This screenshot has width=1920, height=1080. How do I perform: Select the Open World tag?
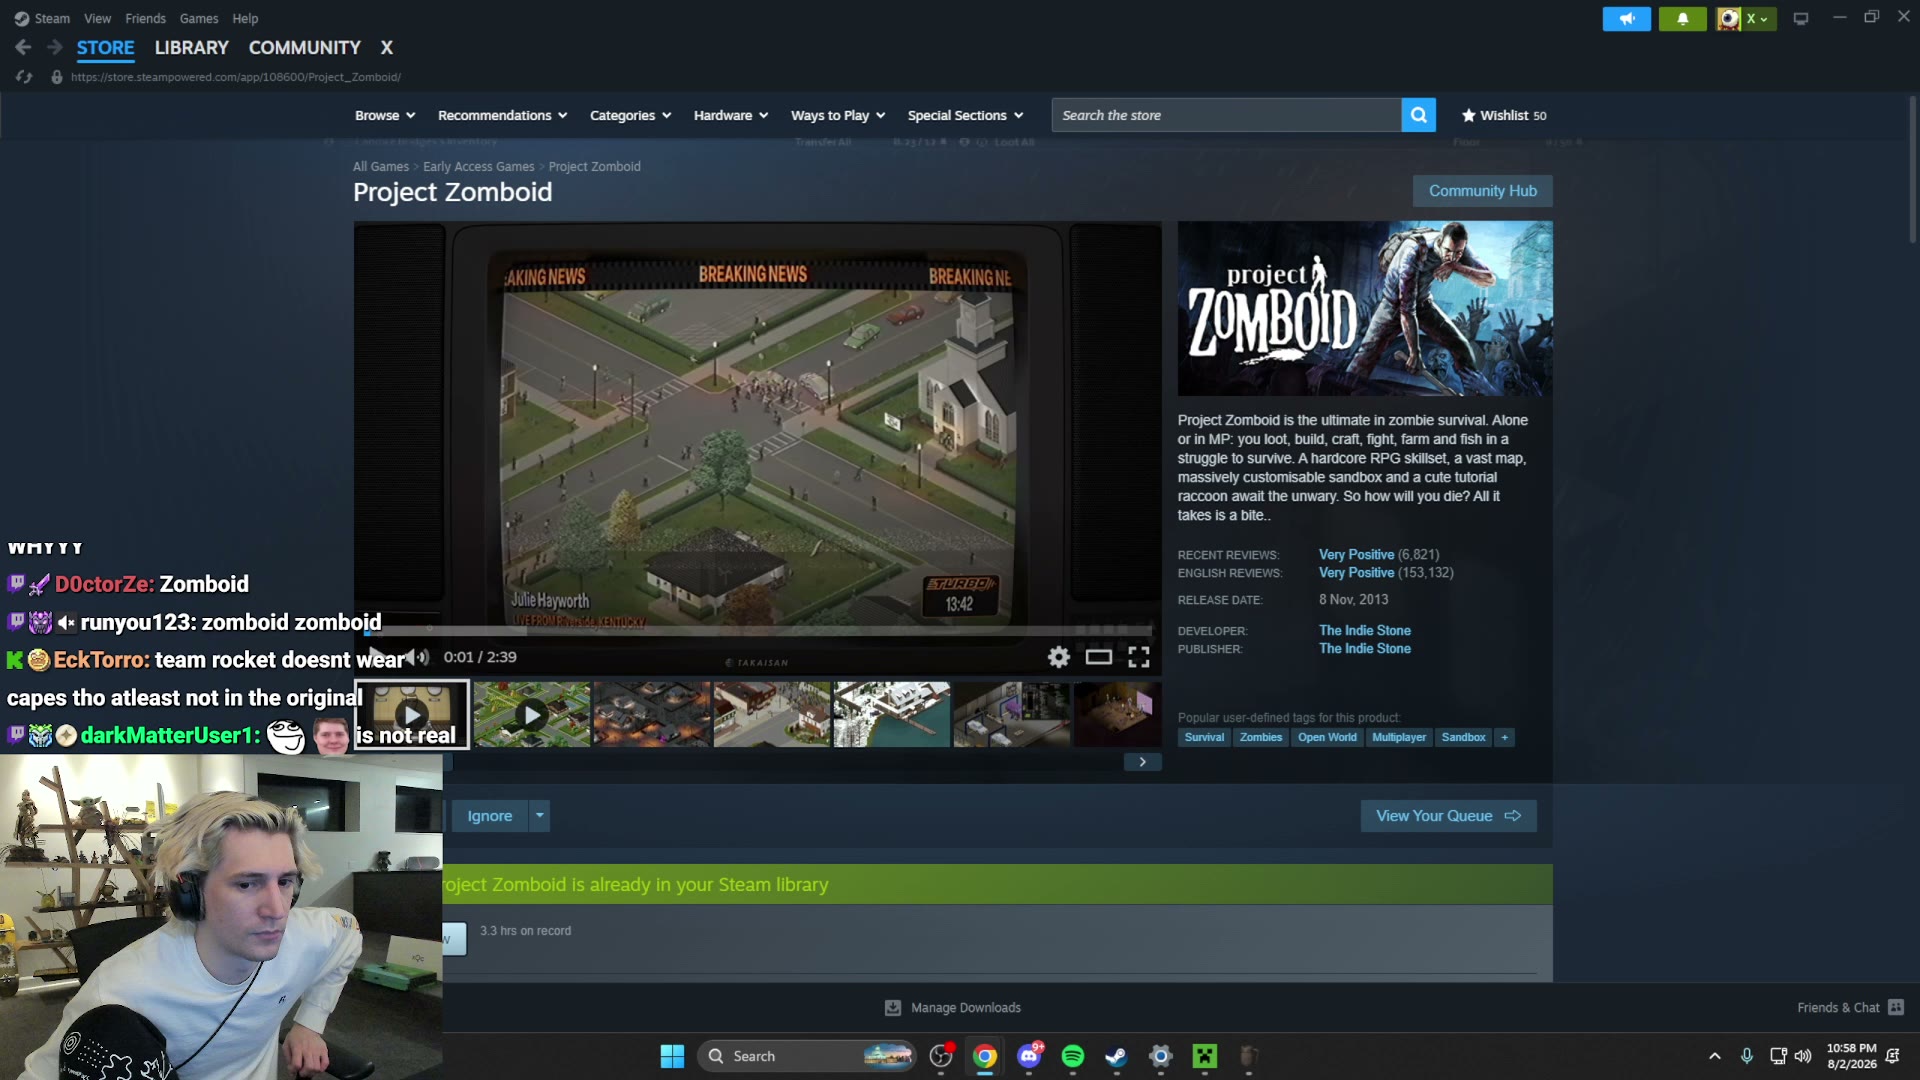(1327, 737)
